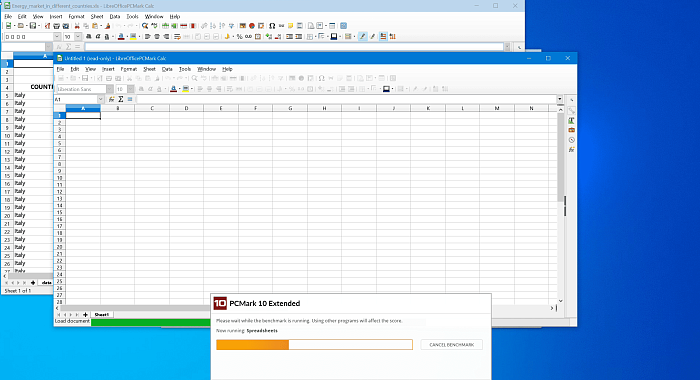The image size is (700, 380).
Task: Add a new sheet in Energy_market window
Action: pyautogui.click(x=33, y=283)
